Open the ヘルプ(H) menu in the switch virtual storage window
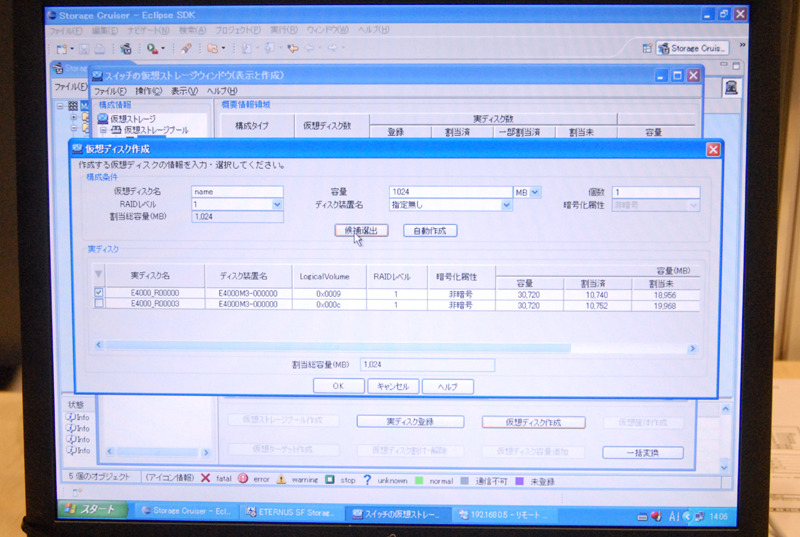 [x=222, y=91]
